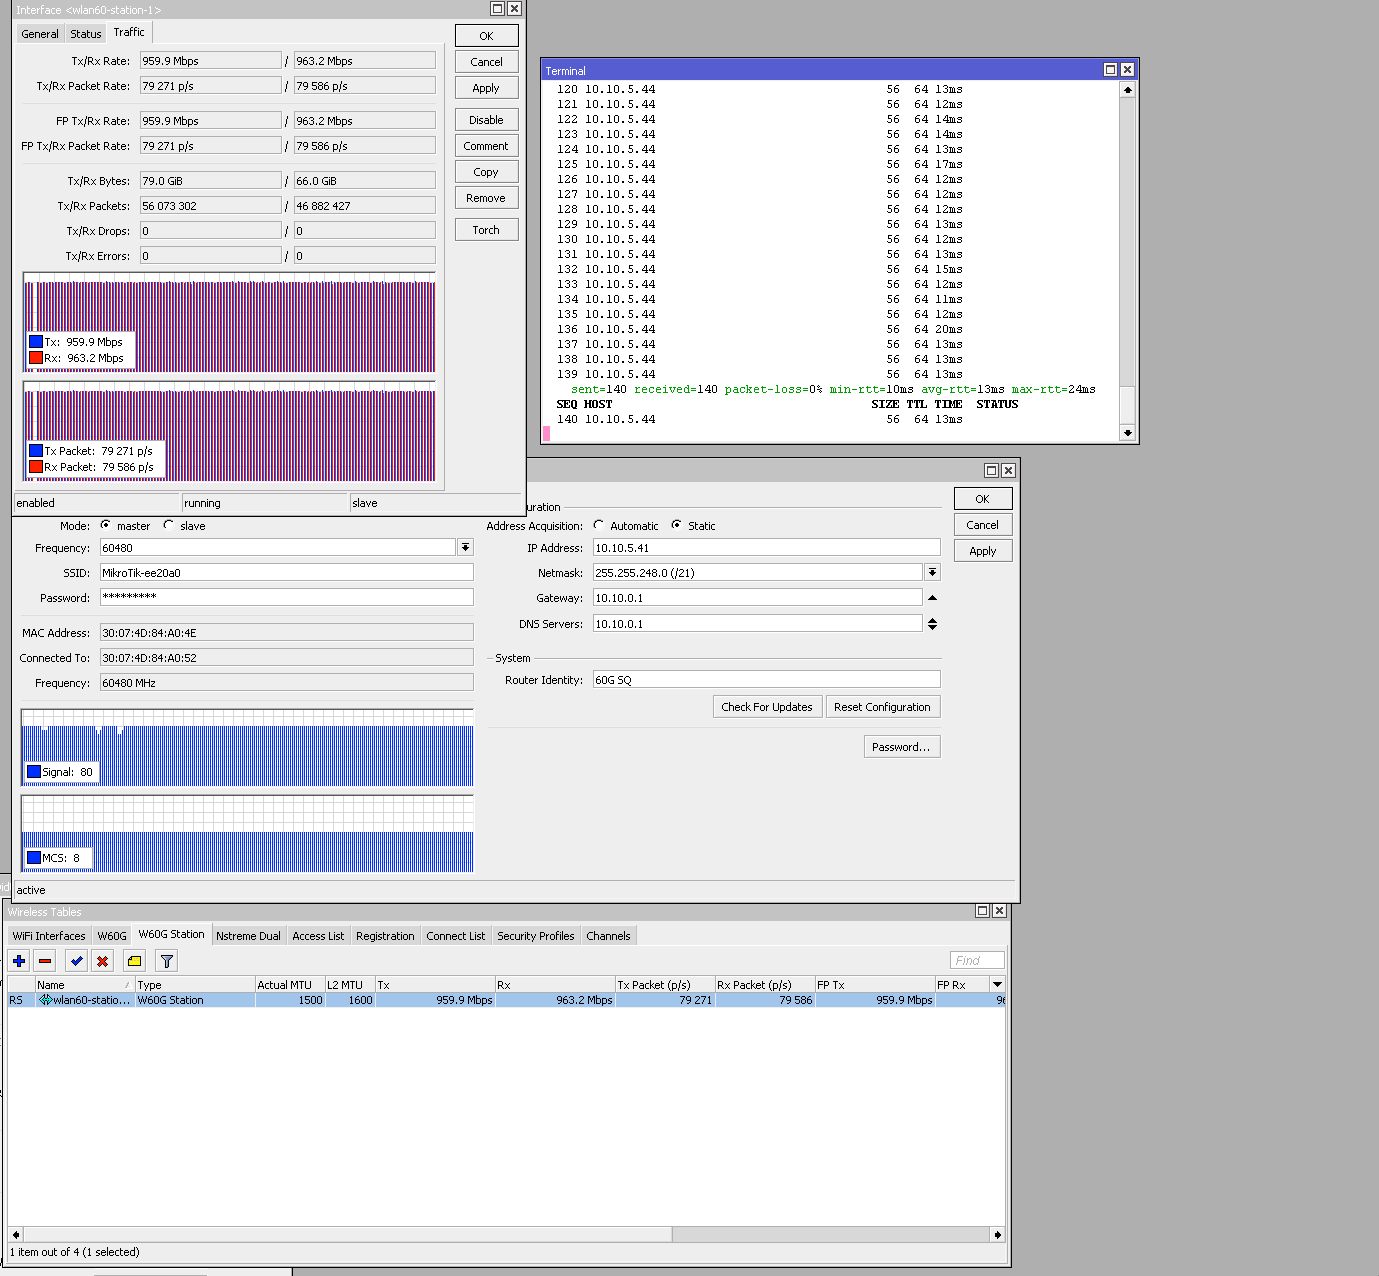Image resolution: width=1379 pixels, height=1276 pixels.
Task: Click Check For Updates button
Action: point(767,707)
